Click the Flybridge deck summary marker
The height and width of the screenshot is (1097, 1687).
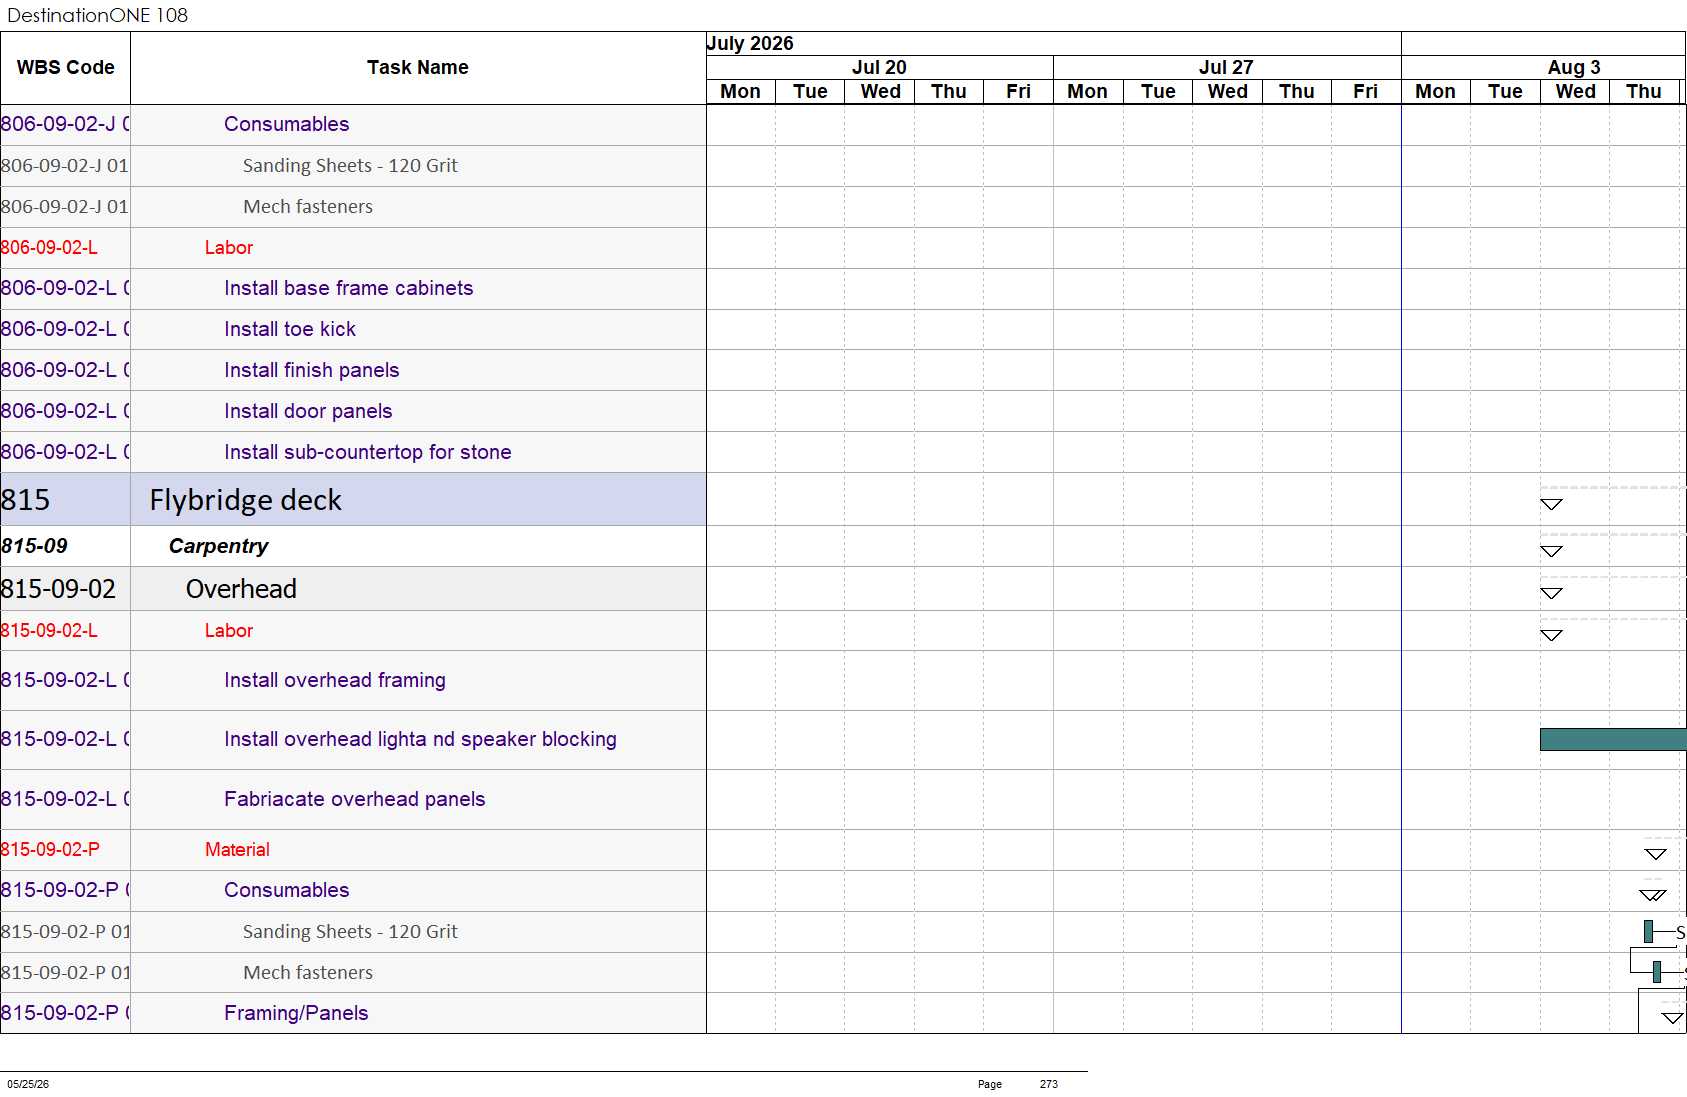(1551, 504)
